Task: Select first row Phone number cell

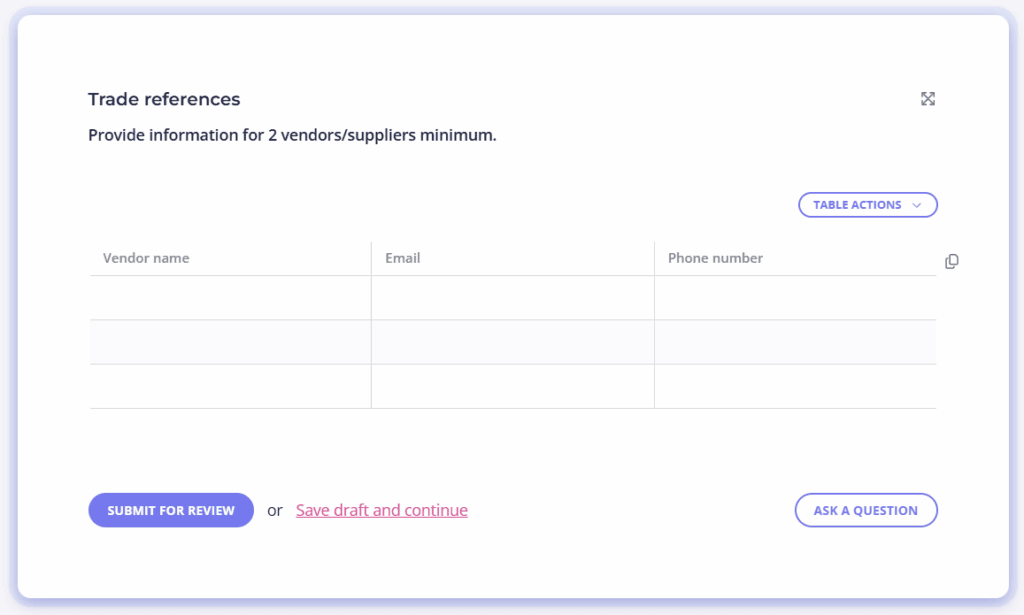Action: tap(795, 298)
